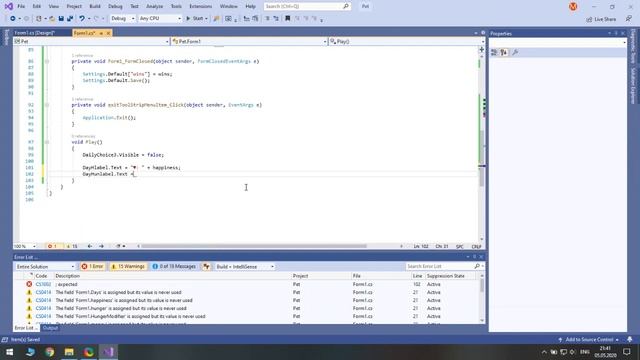Toggle the 15 Warnings filter button

128,267
